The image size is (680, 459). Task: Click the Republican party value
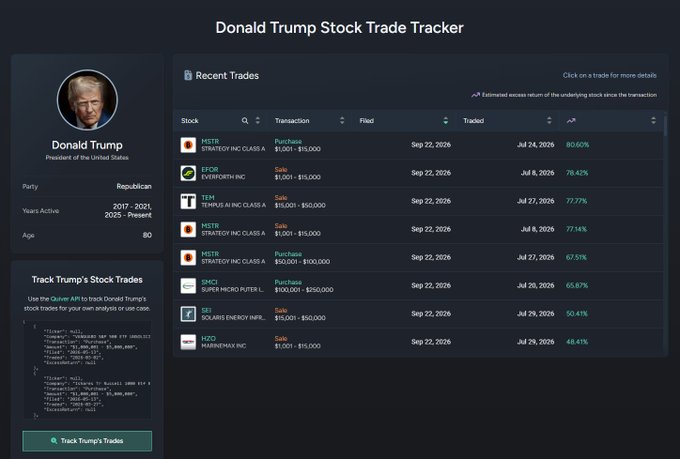[134, 187]
